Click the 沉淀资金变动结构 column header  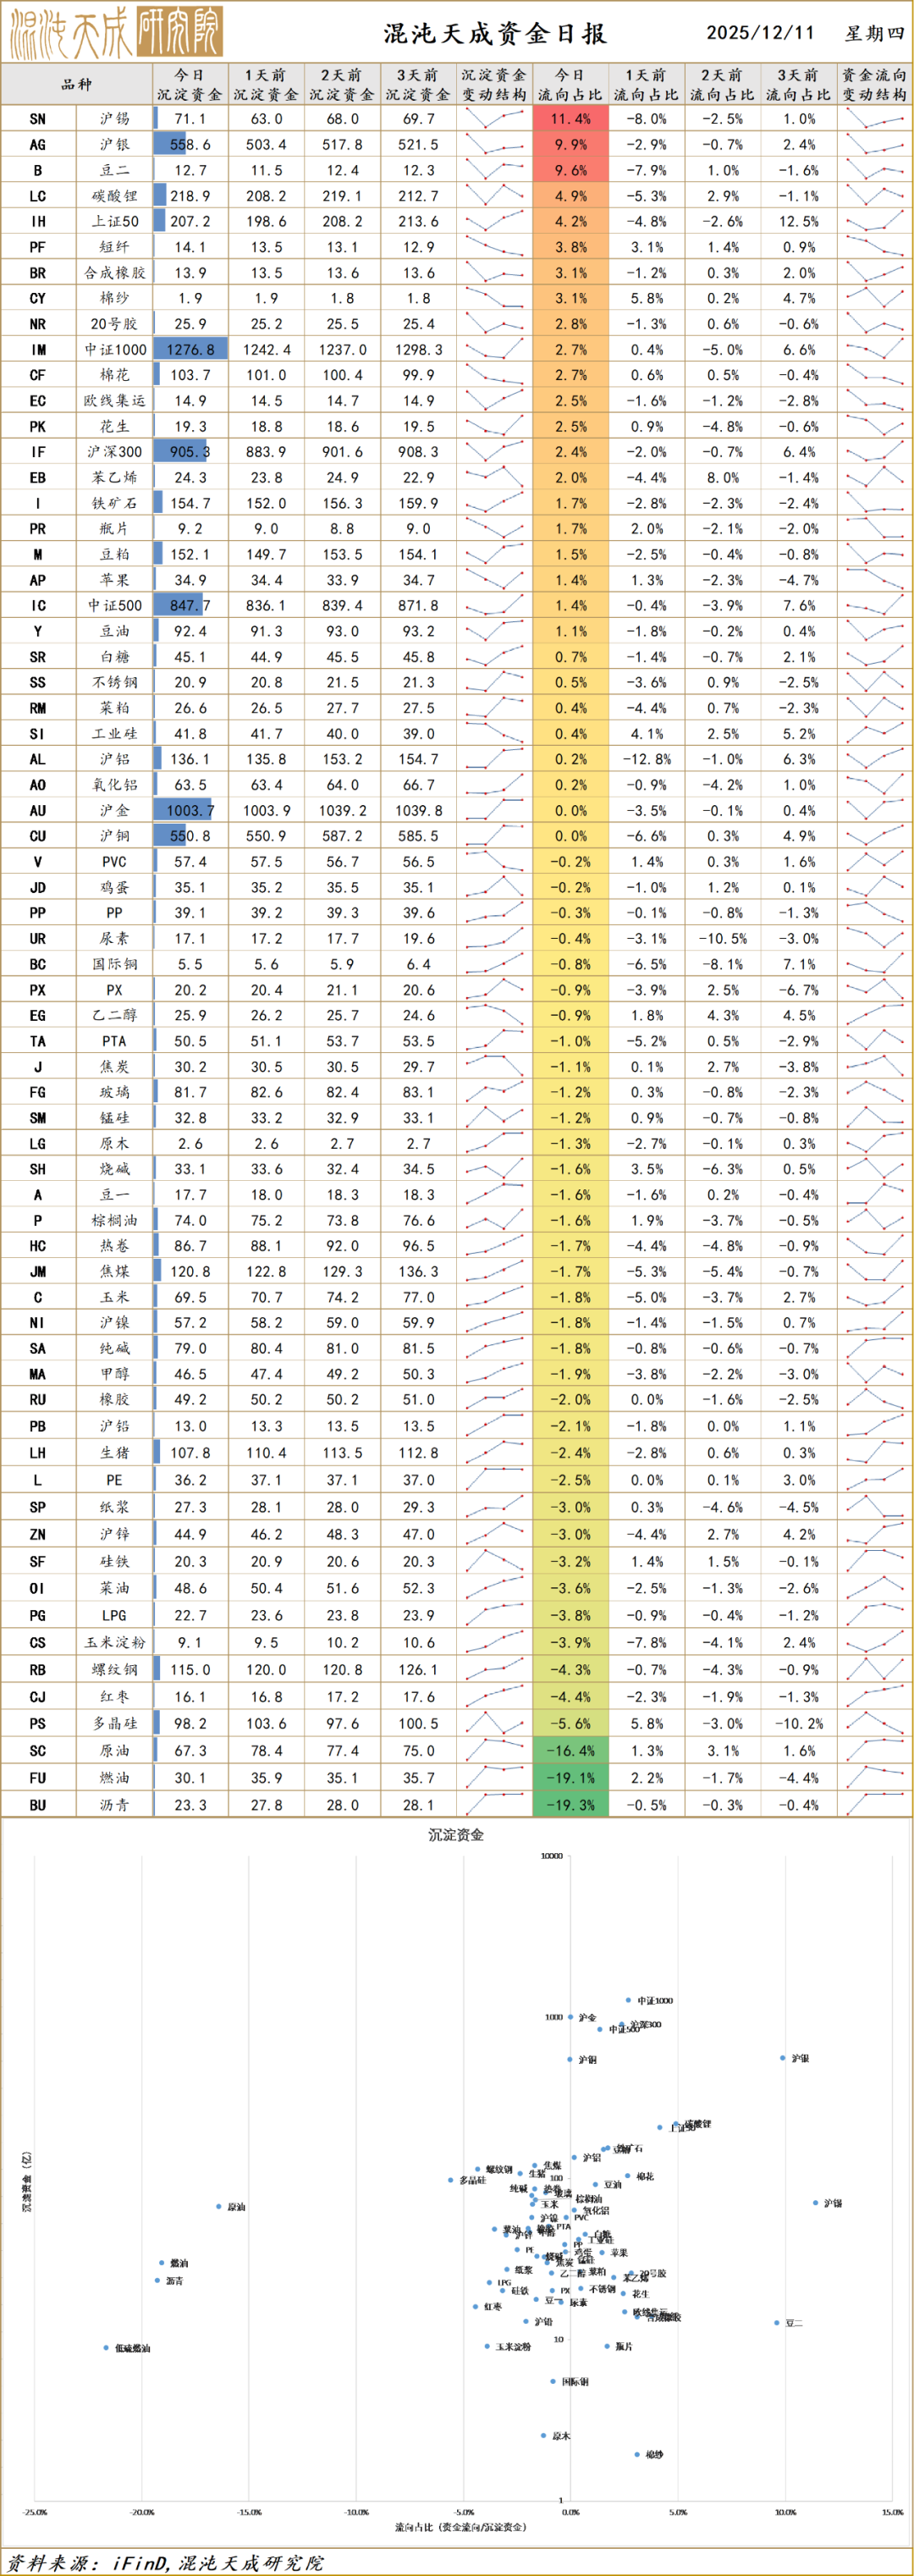(494, 84)
